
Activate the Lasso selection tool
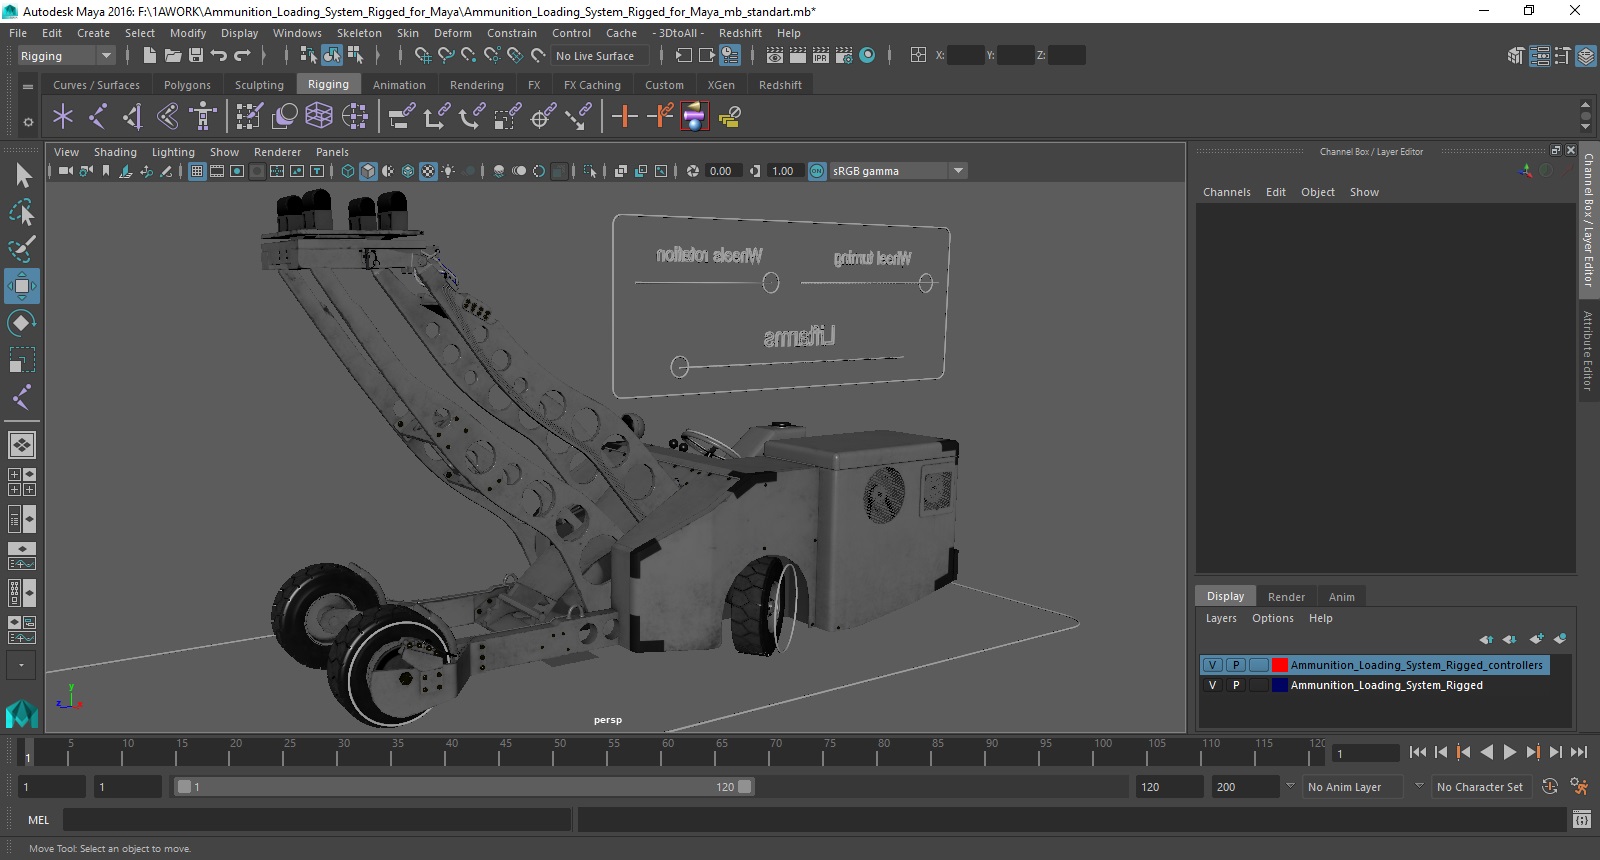click(x=22, y=212)
